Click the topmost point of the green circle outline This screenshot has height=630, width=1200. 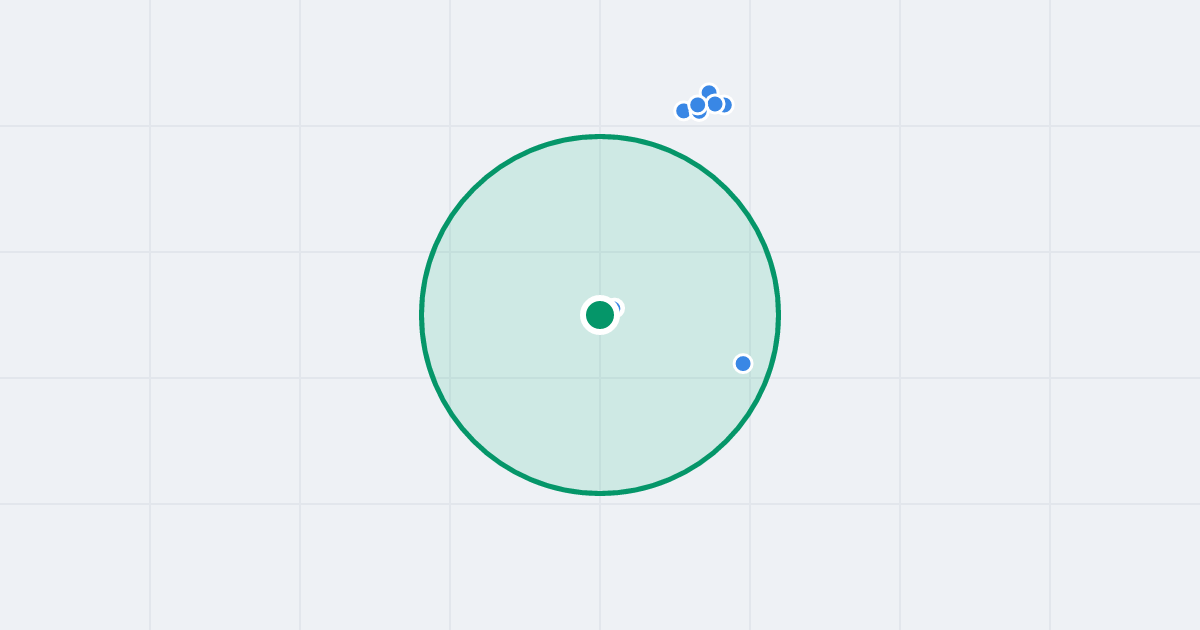tap(600, 136)
